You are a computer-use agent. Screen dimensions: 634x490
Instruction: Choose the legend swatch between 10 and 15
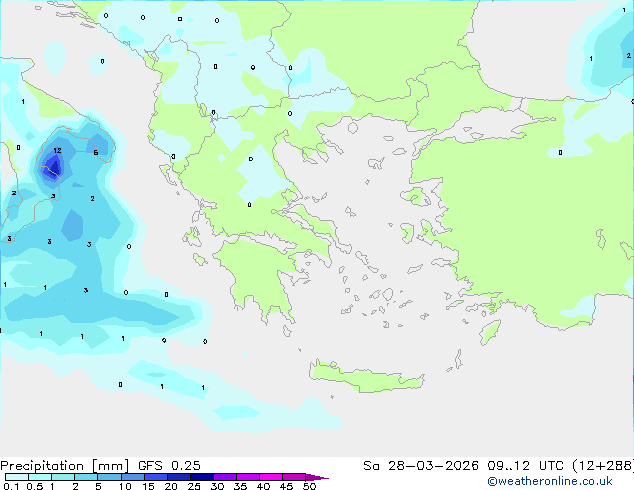(x=132, y=477)
